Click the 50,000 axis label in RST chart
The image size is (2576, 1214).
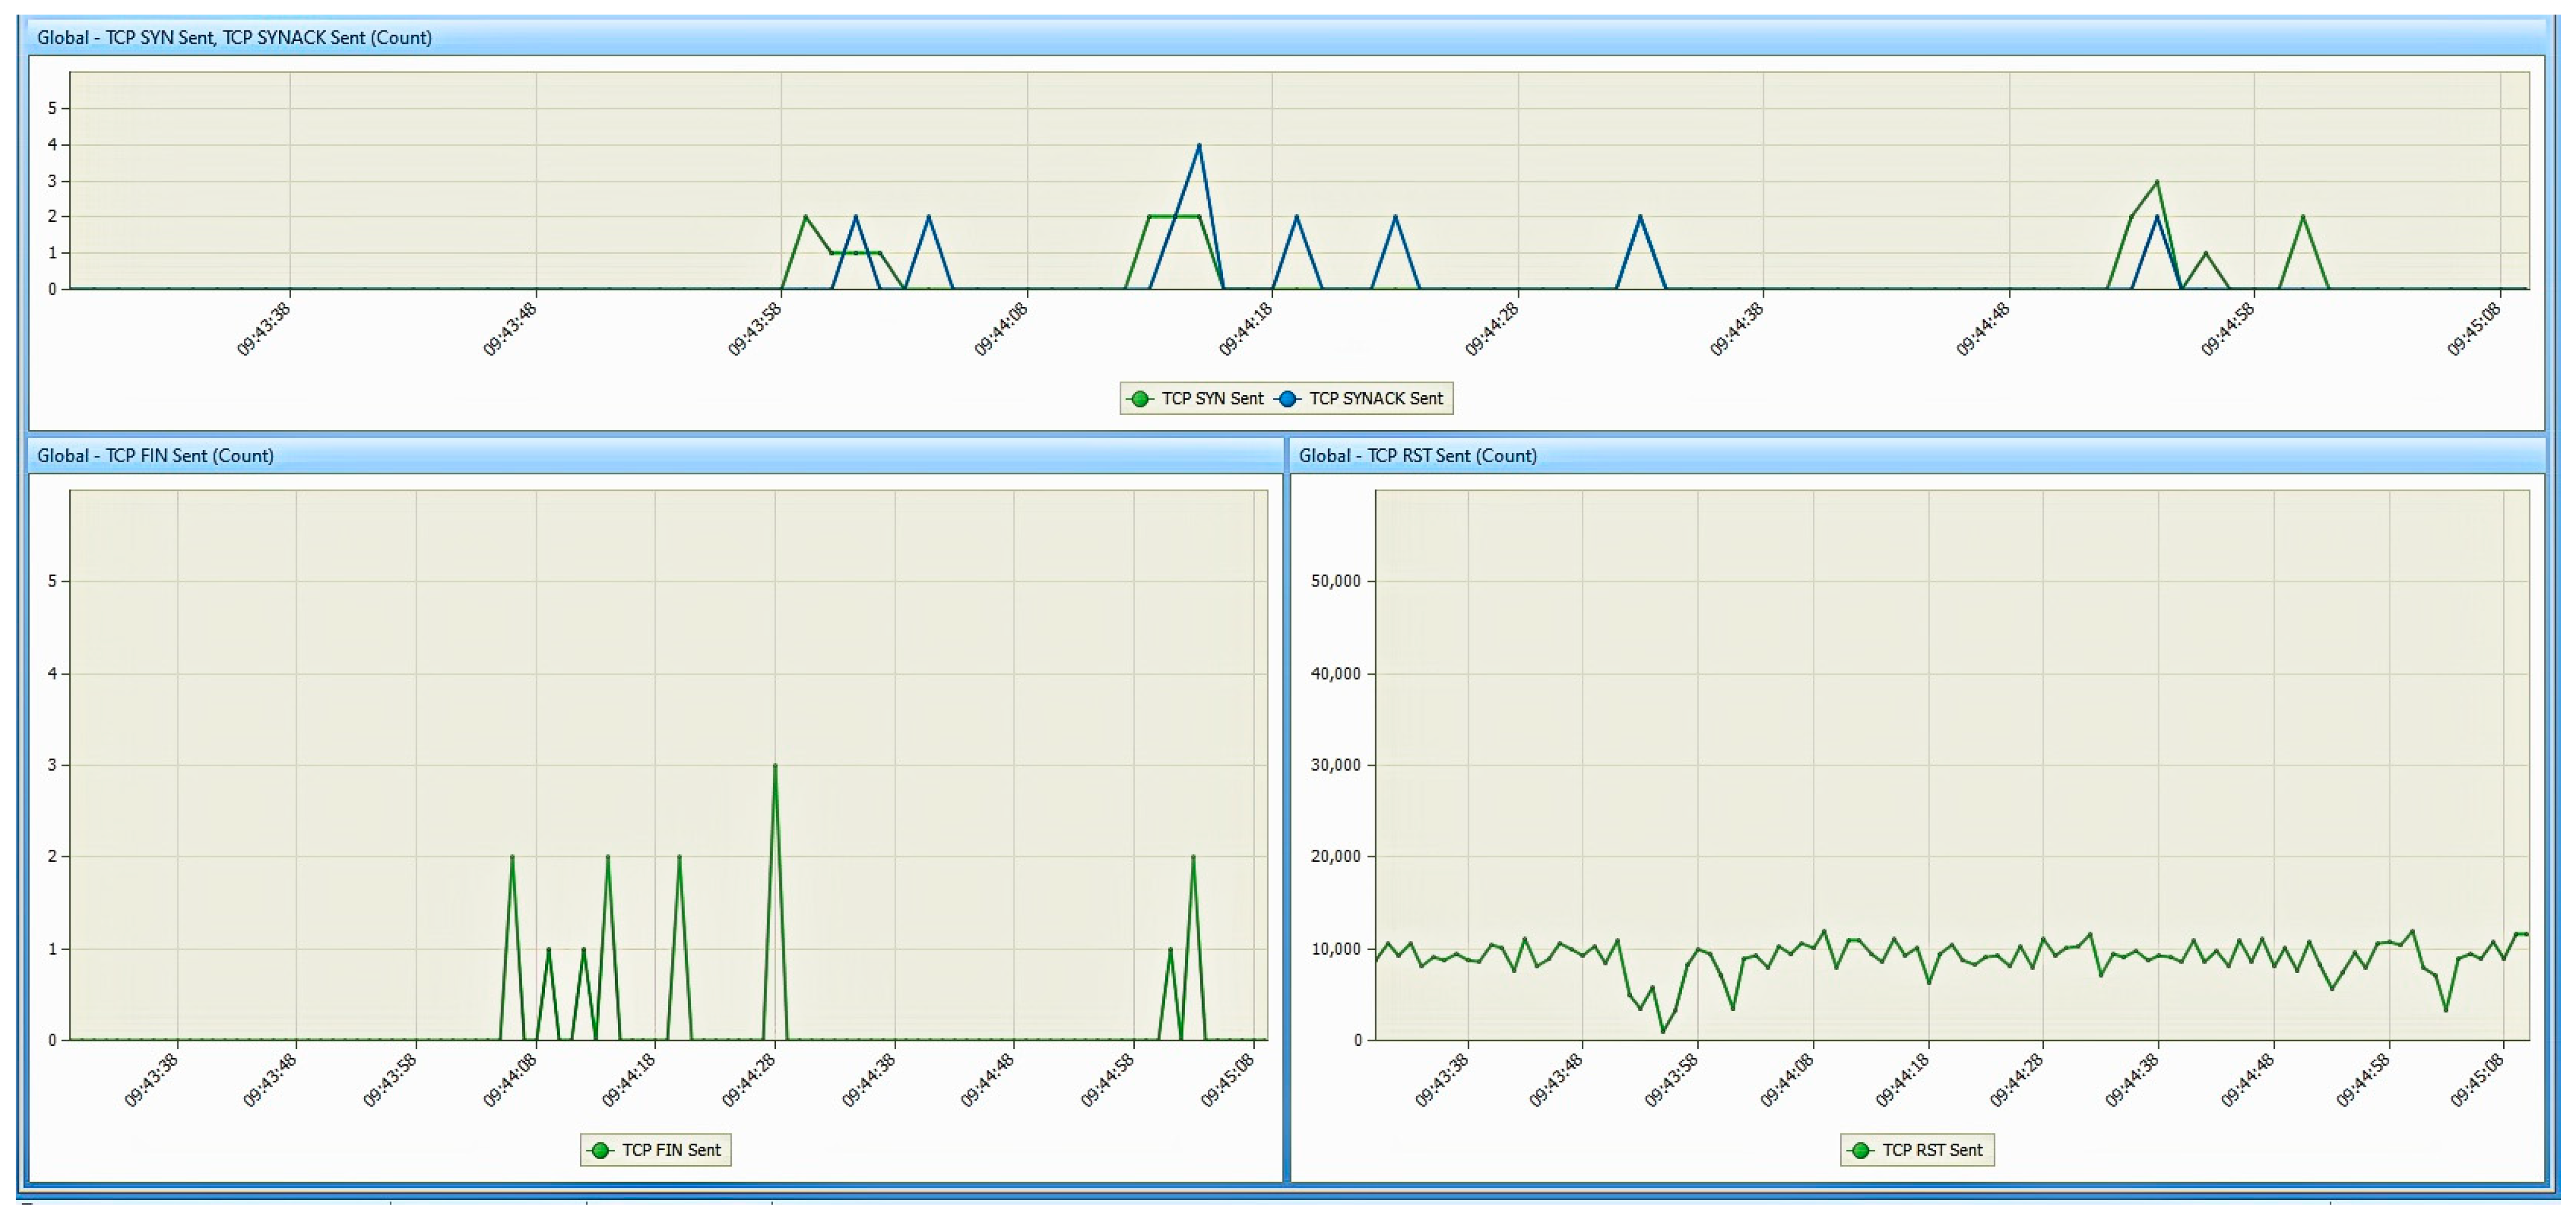click(x=1335, y=582)
